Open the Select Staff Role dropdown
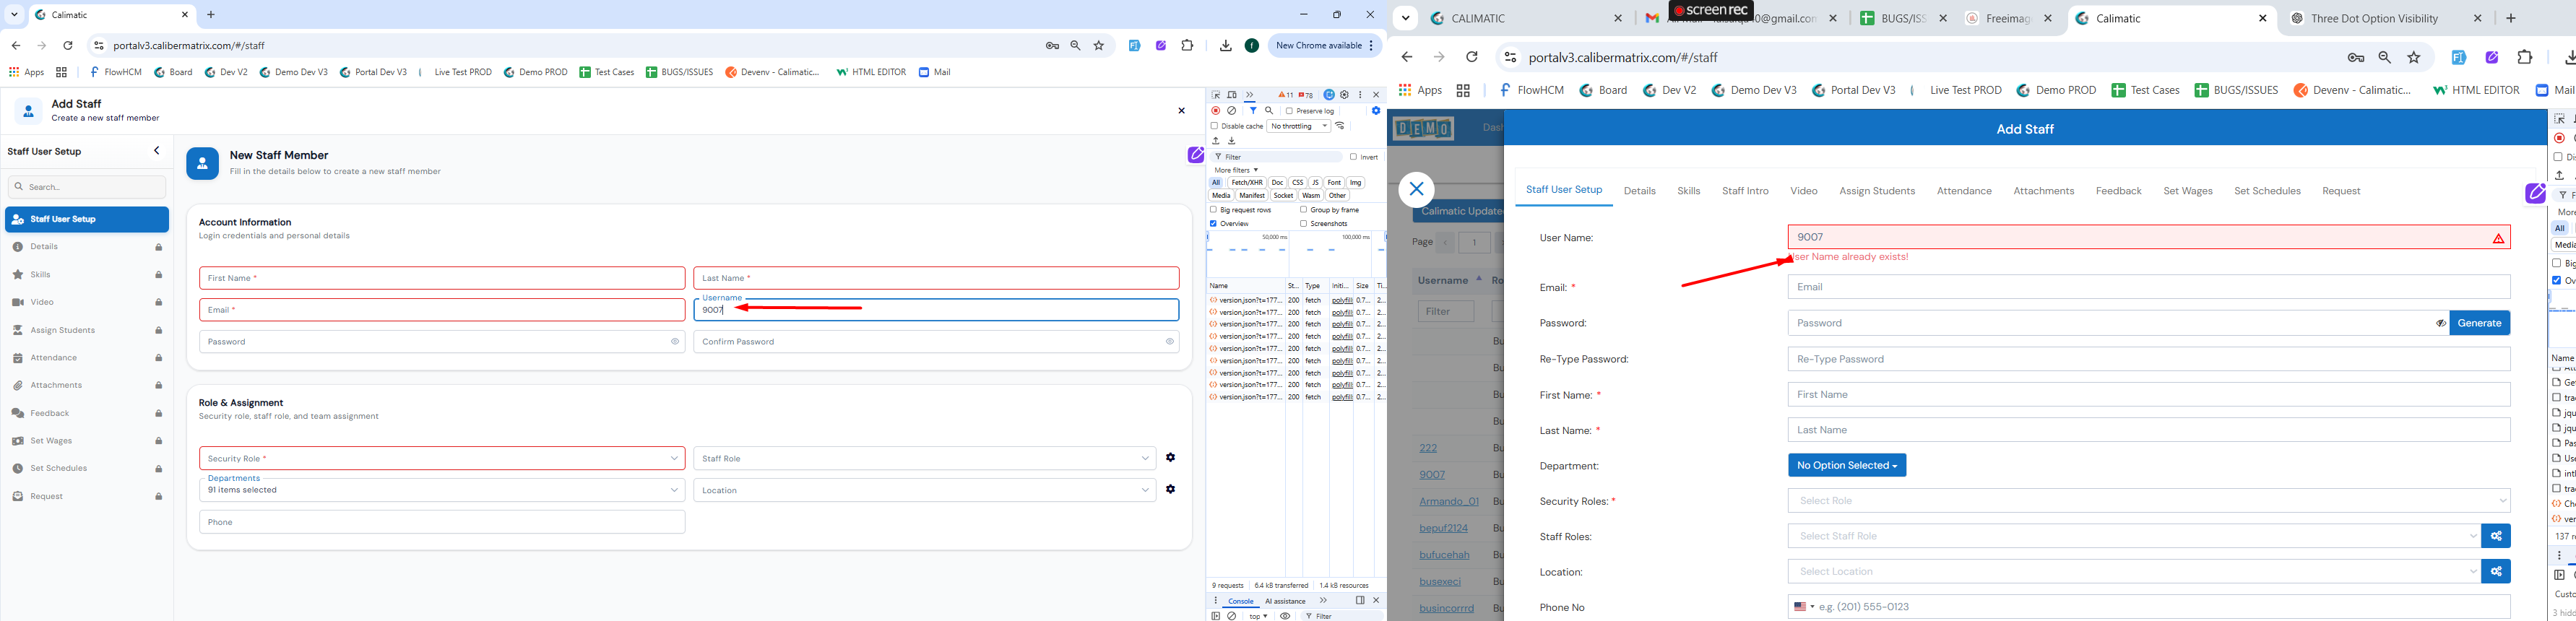Viewport: 2576px width, 621px height. [x=2134, y=536]
